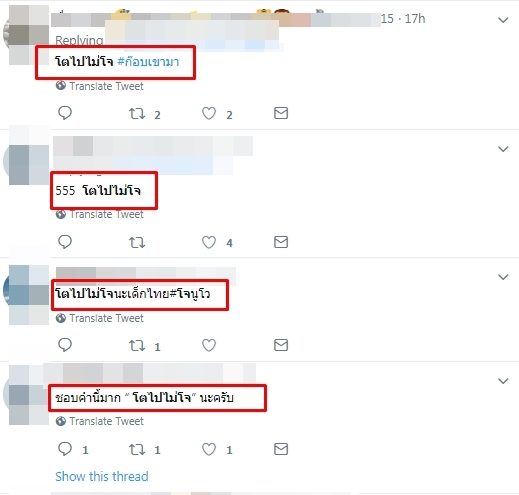The image size is (519, 495).
Task: Show this thread link at bottom
Action: [102, 476]
